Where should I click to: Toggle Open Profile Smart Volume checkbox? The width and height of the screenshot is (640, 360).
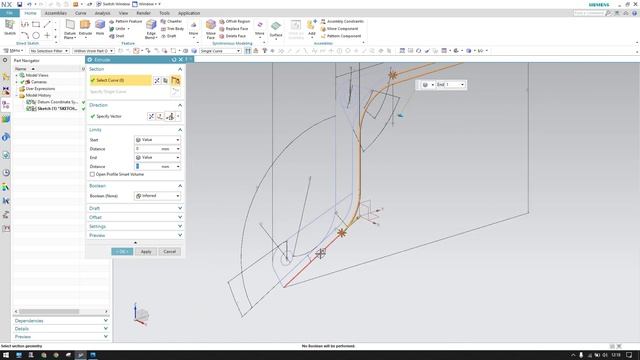[92, 174]
